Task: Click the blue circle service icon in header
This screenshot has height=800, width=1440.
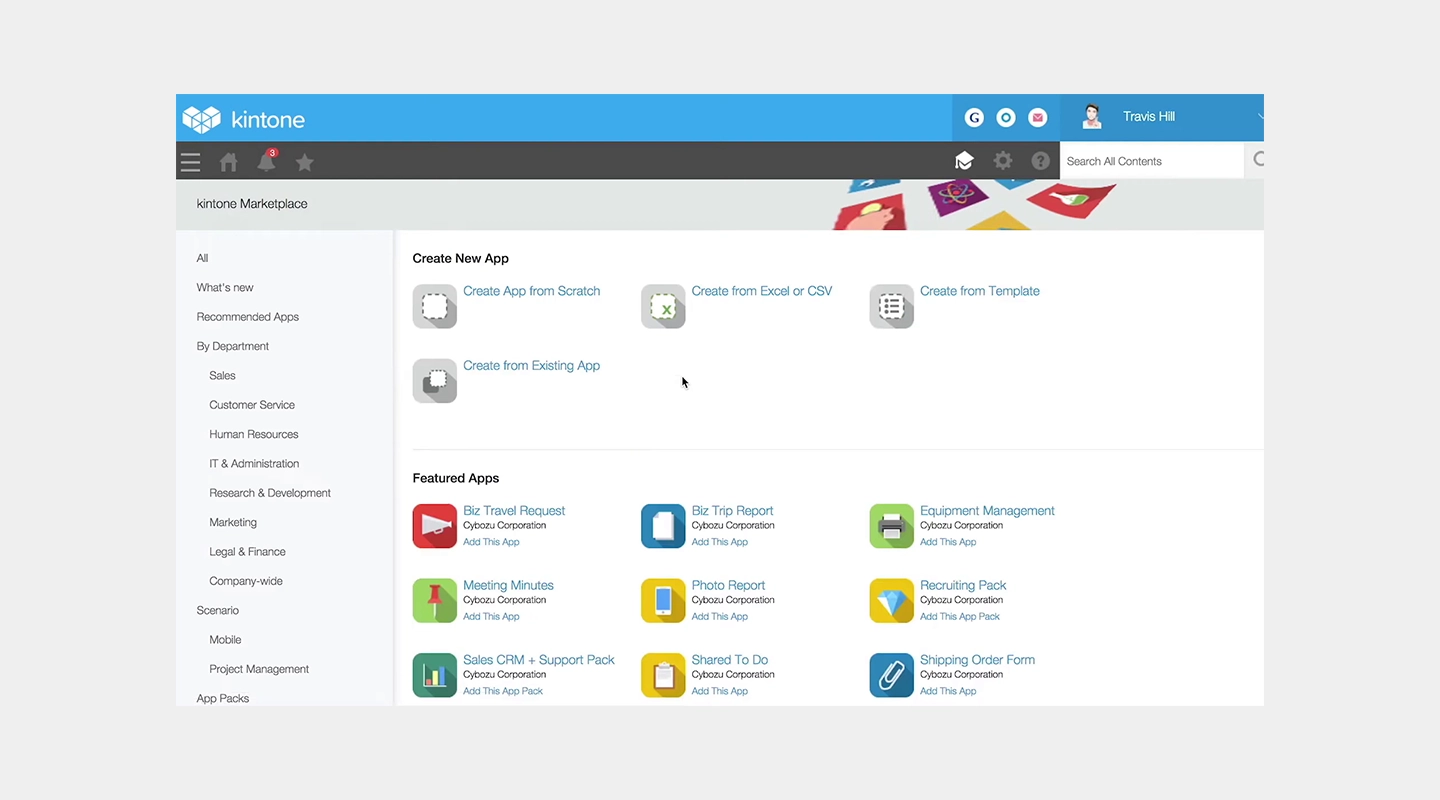Action: click(x=1007, y=118)
